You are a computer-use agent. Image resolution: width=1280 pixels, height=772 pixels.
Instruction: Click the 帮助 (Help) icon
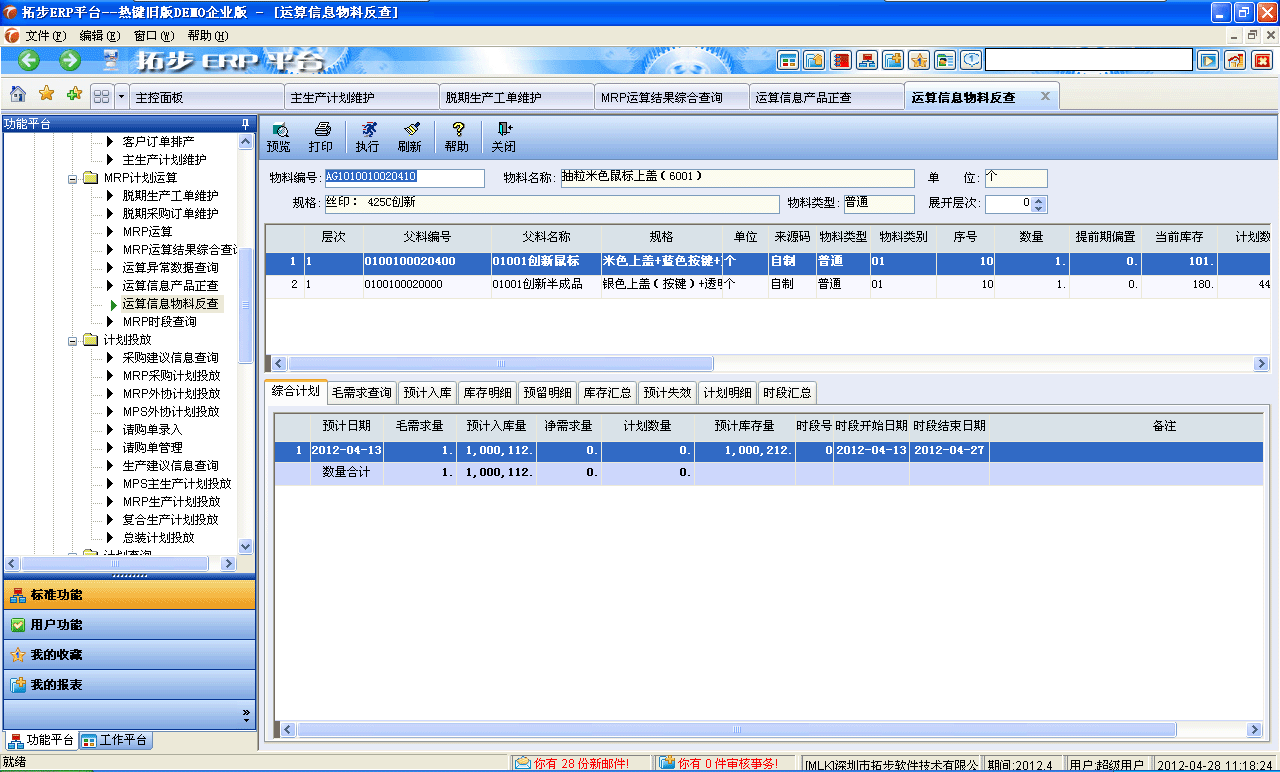[x=457, y=135]
